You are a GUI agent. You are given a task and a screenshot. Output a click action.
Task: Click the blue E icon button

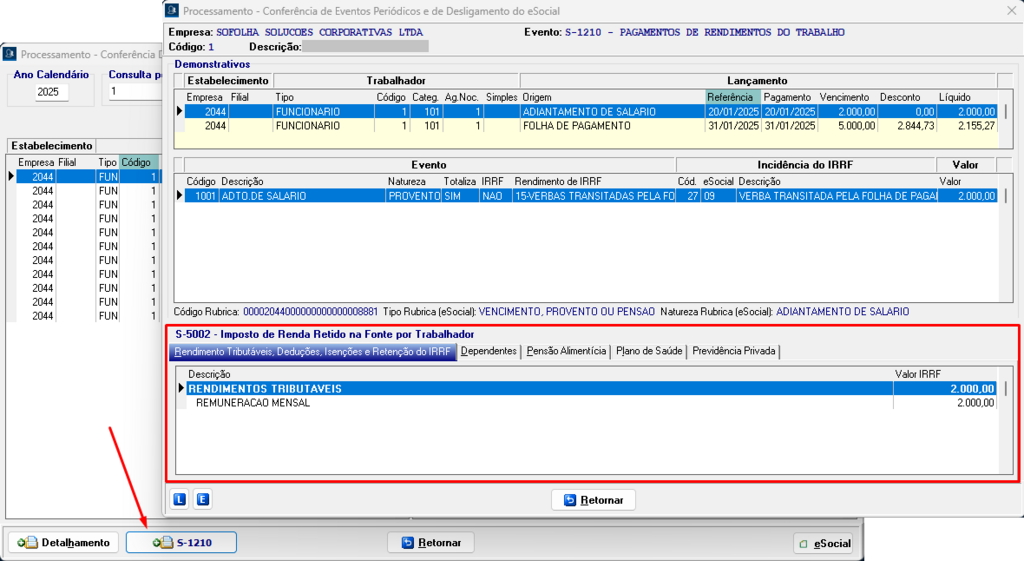[202, 499]
